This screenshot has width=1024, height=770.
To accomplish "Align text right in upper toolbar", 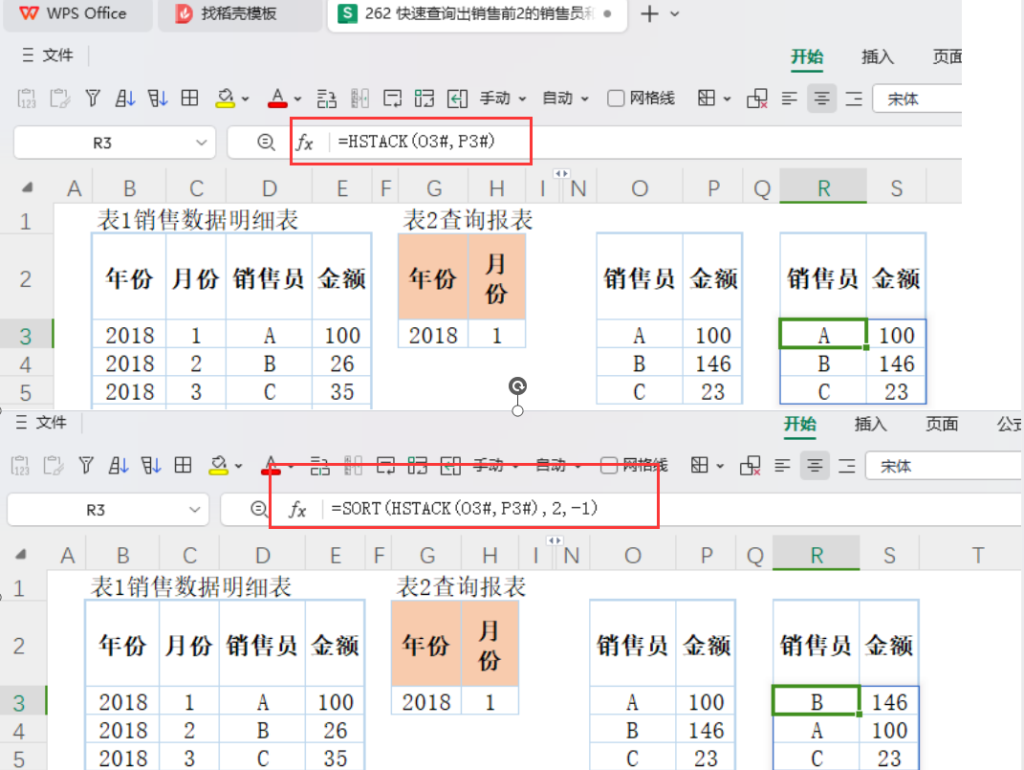I will pyautogui.click(x=854, y=99).
